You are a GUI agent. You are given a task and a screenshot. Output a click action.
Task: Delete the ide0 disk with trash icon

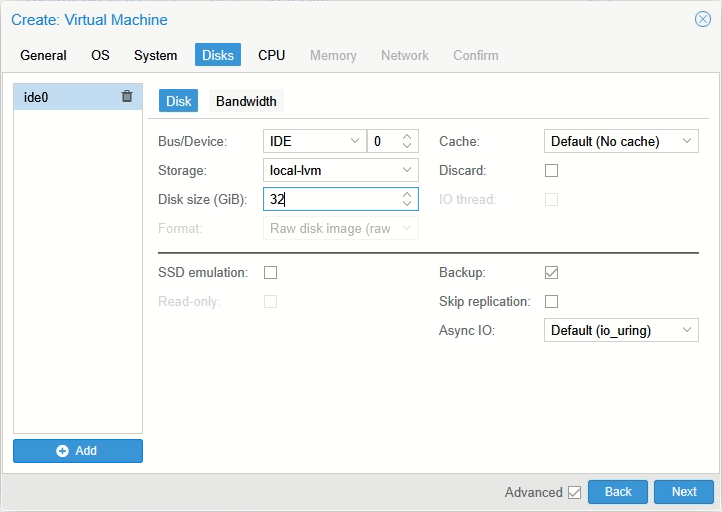click(127, 97)
